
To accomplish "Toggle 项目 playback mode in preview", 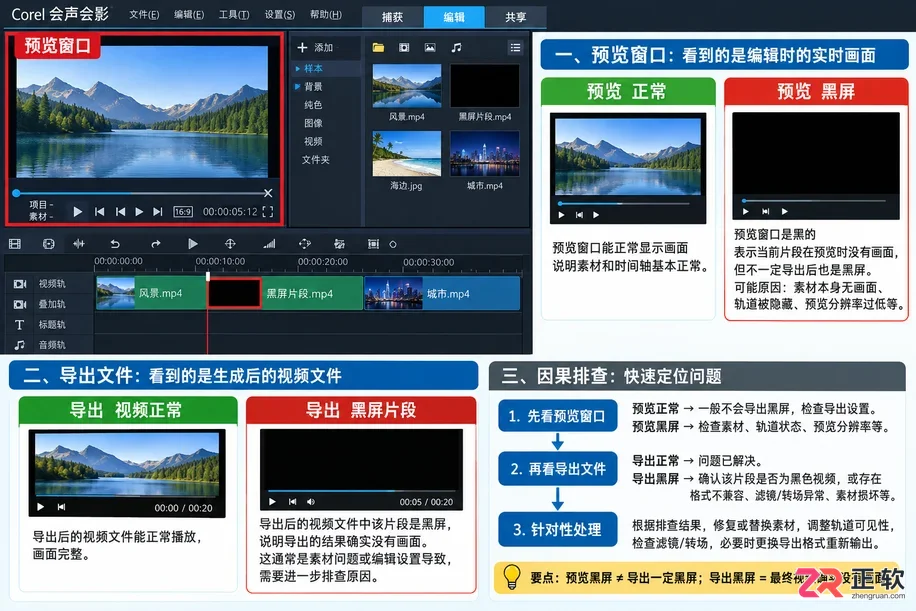I will 41,204.
